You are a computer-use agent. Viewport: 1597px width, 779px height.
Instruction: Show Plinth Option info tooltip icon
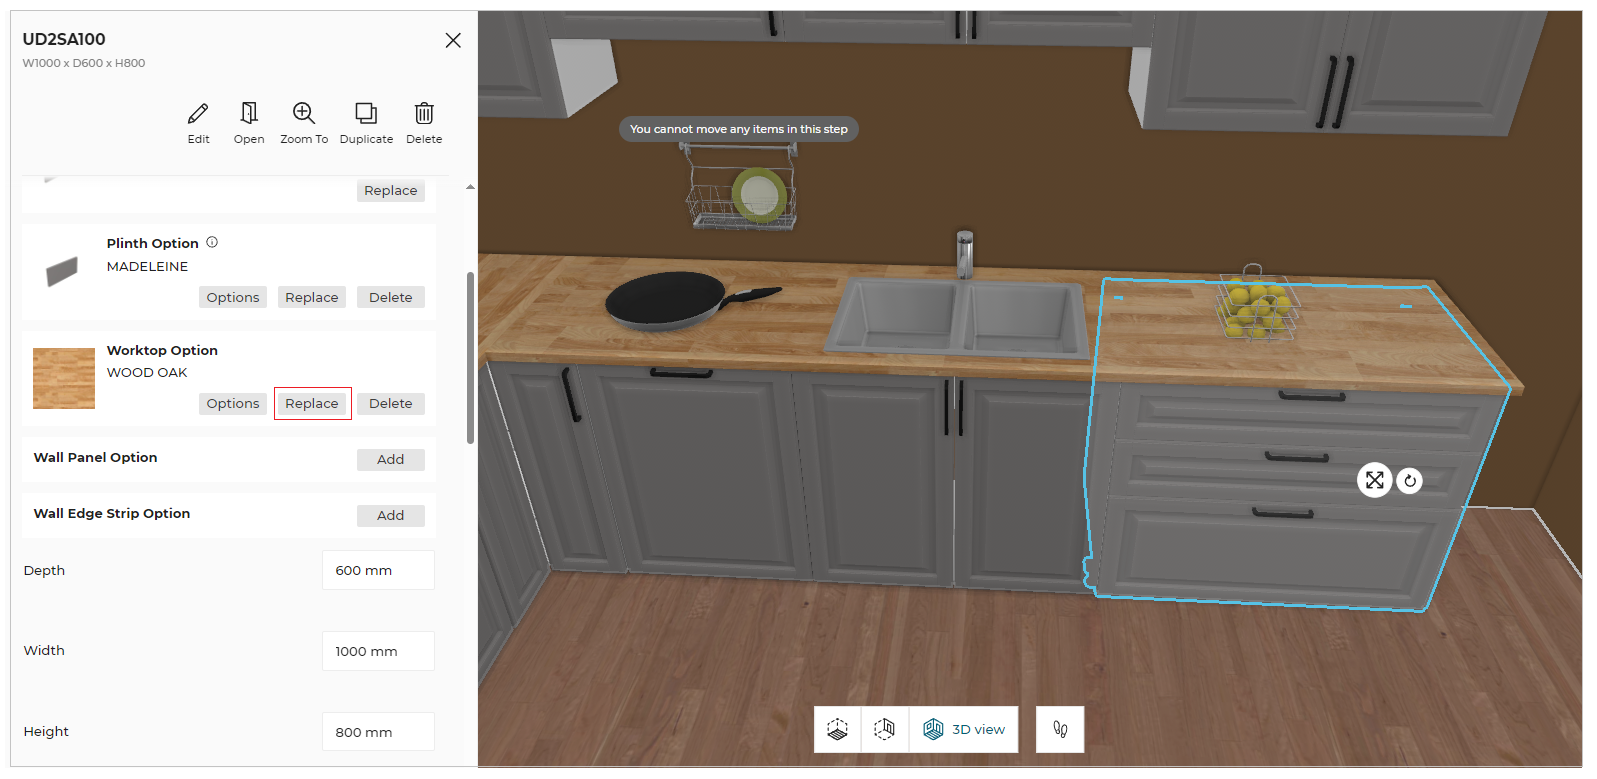(212, 242)
